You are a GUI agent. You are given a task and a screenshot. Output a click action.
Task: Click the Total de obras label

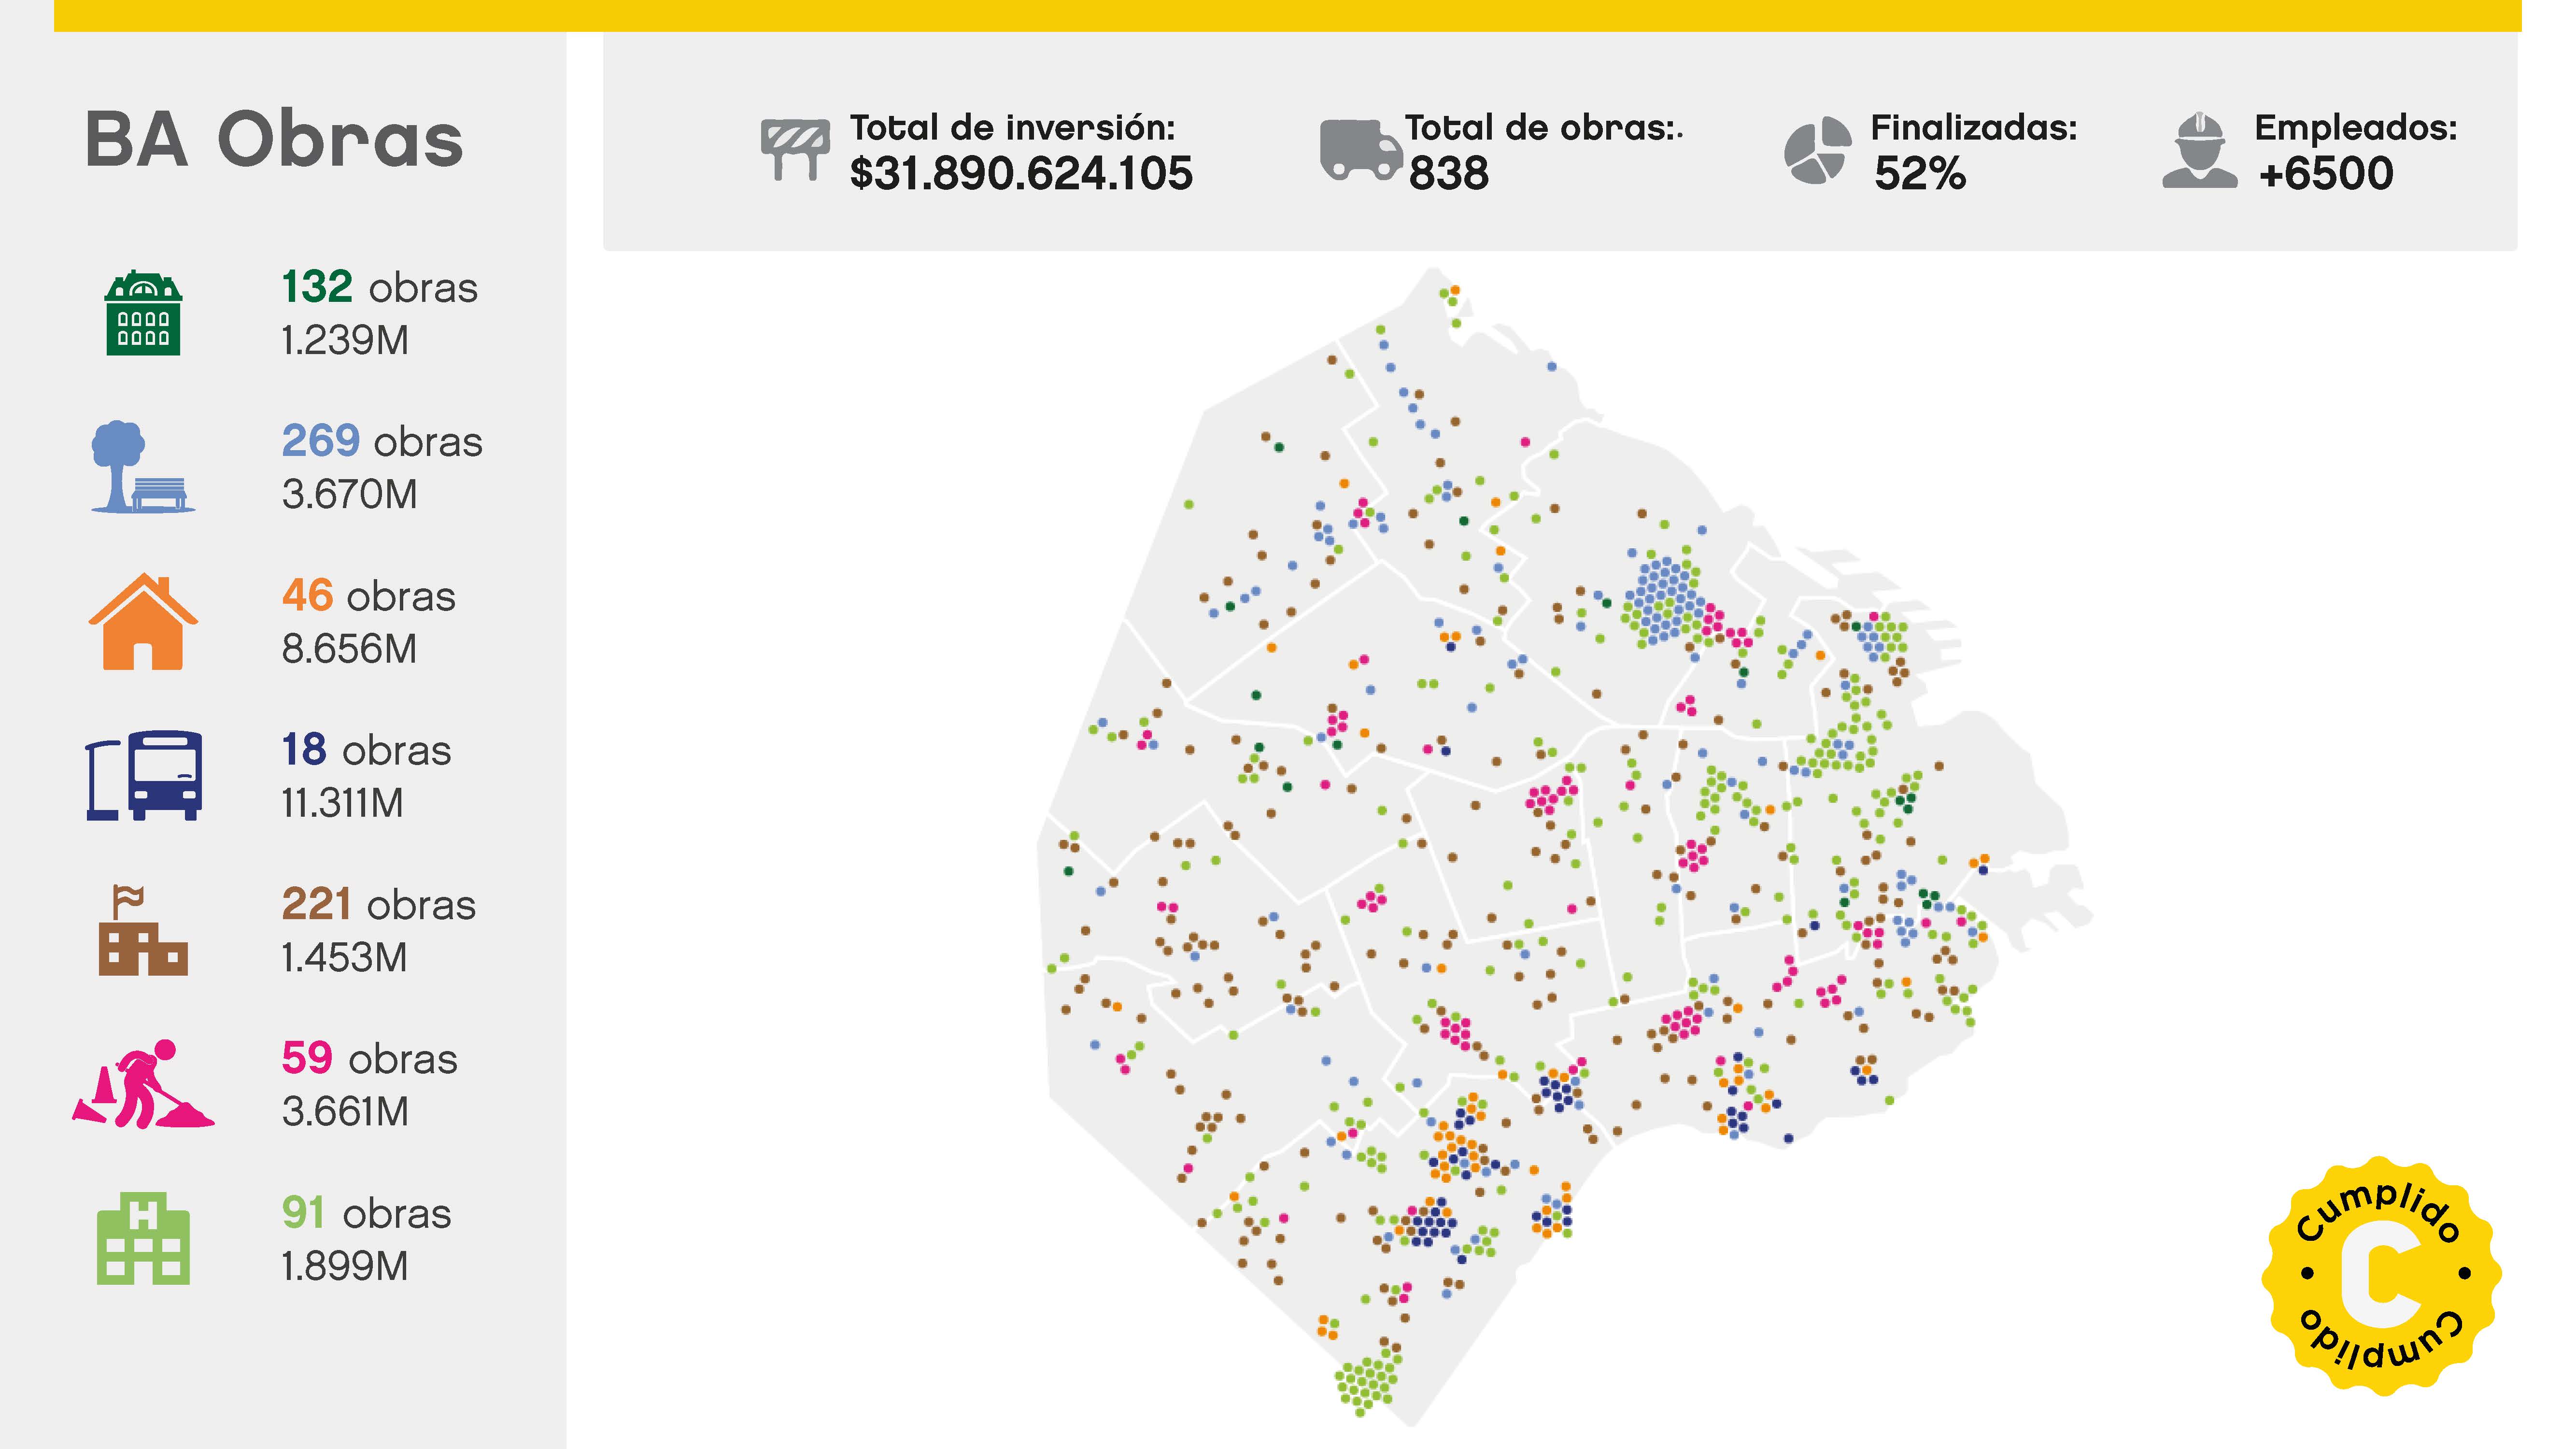[1544, 128]
